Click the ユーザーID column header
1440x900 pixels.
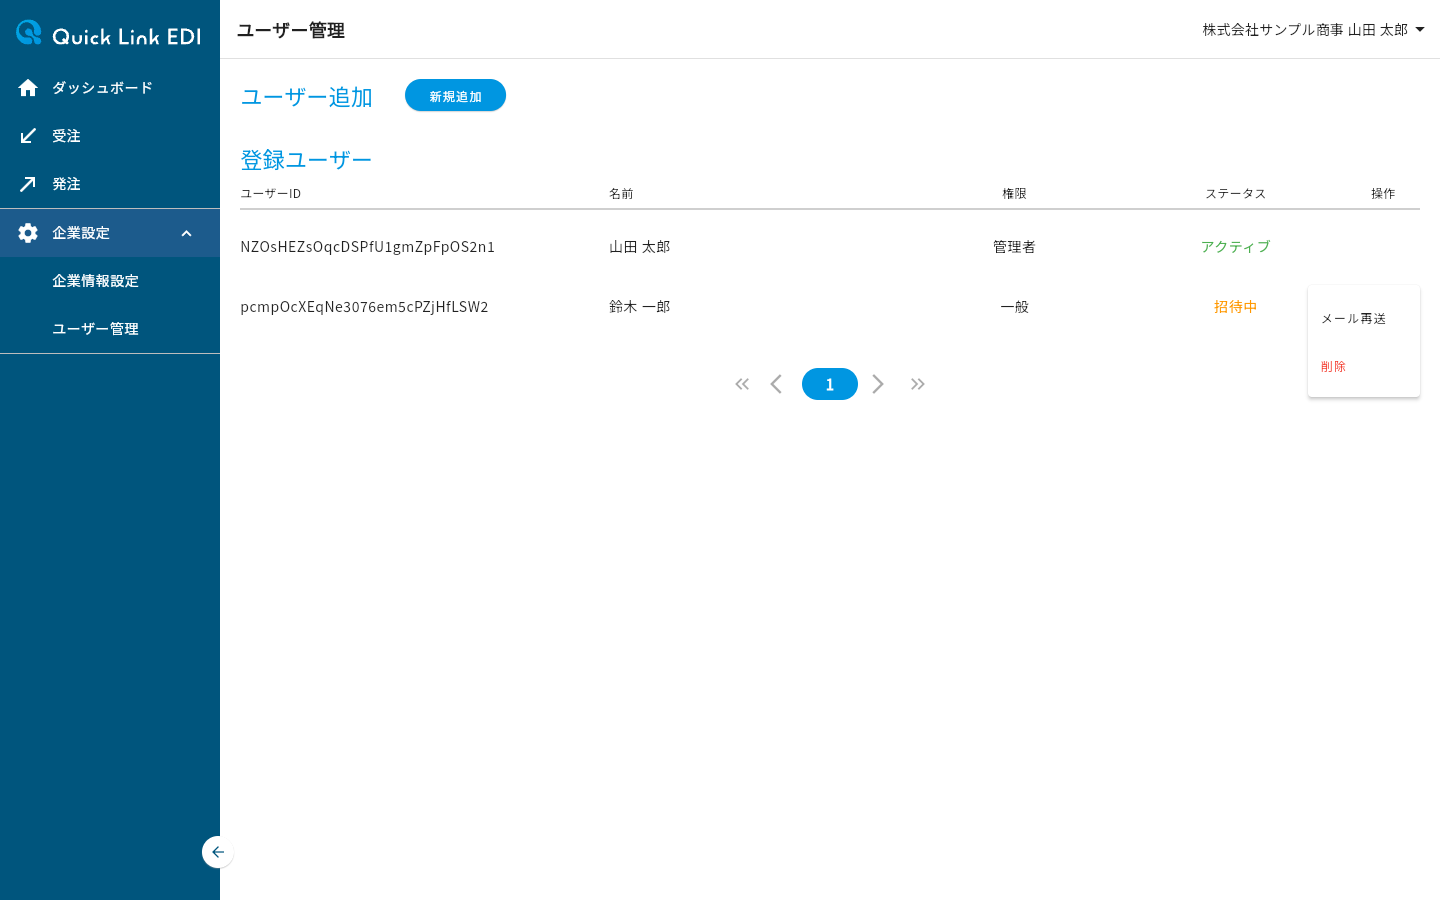pos(271,193)
